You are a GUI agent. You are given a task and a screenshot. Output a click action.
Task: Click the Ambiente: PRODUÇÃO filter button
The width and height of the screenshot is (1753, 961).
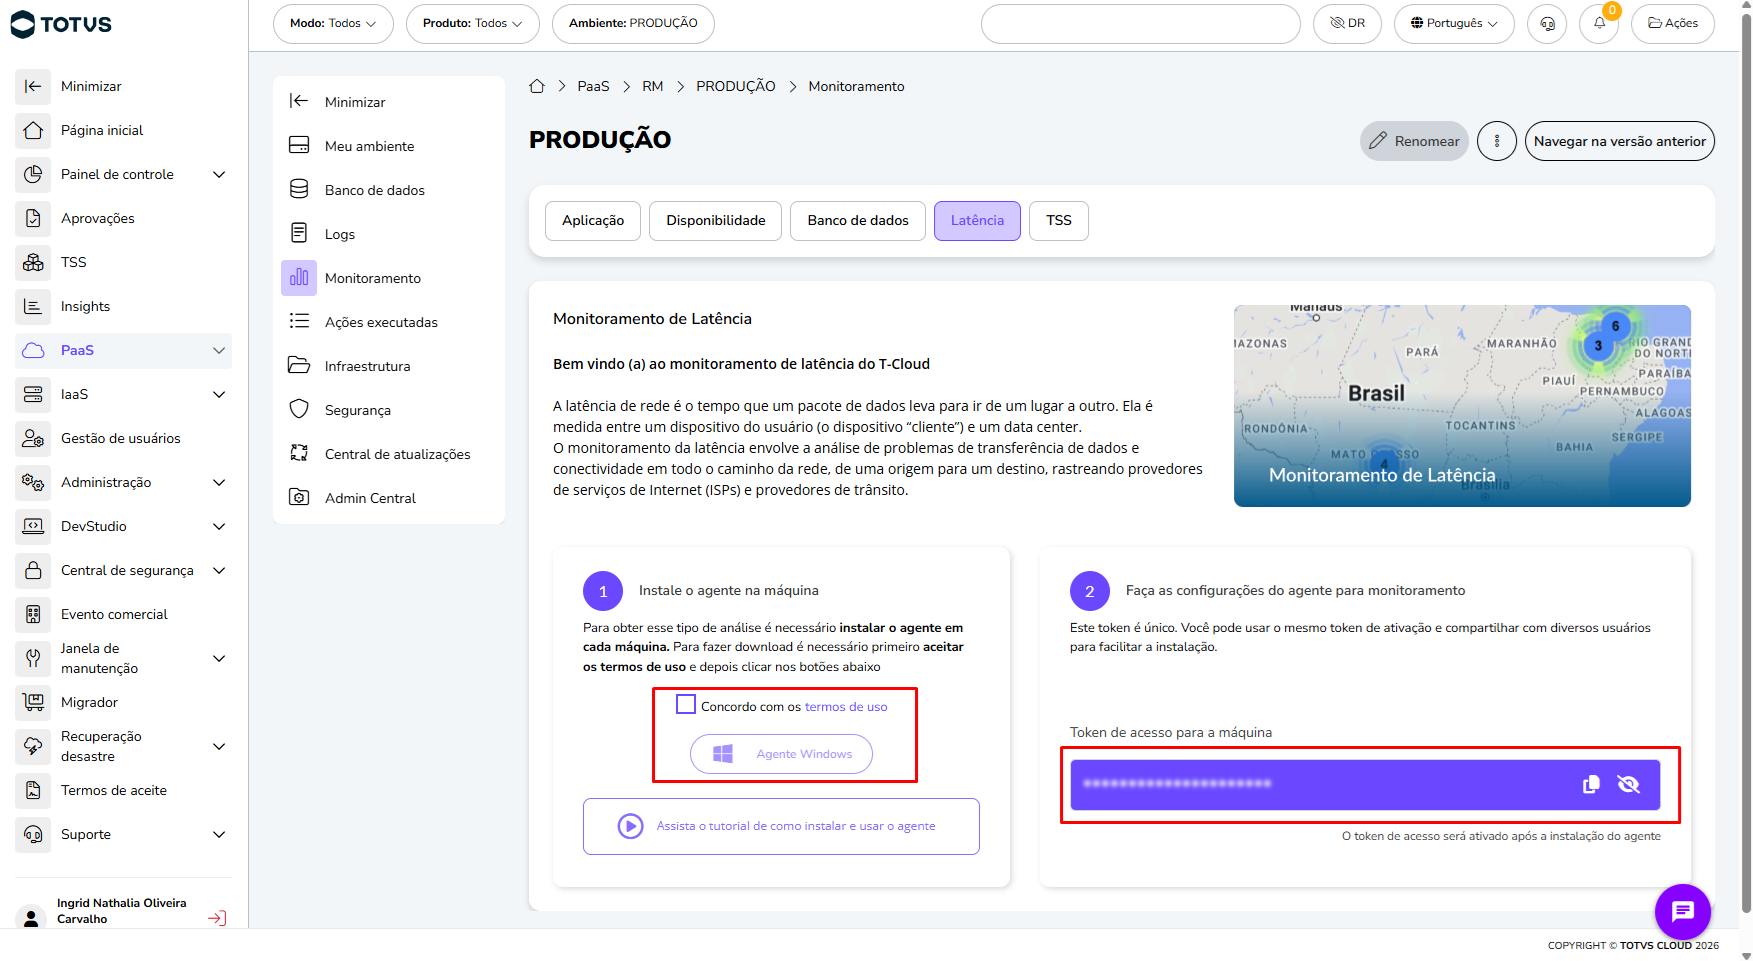point(633,24)
